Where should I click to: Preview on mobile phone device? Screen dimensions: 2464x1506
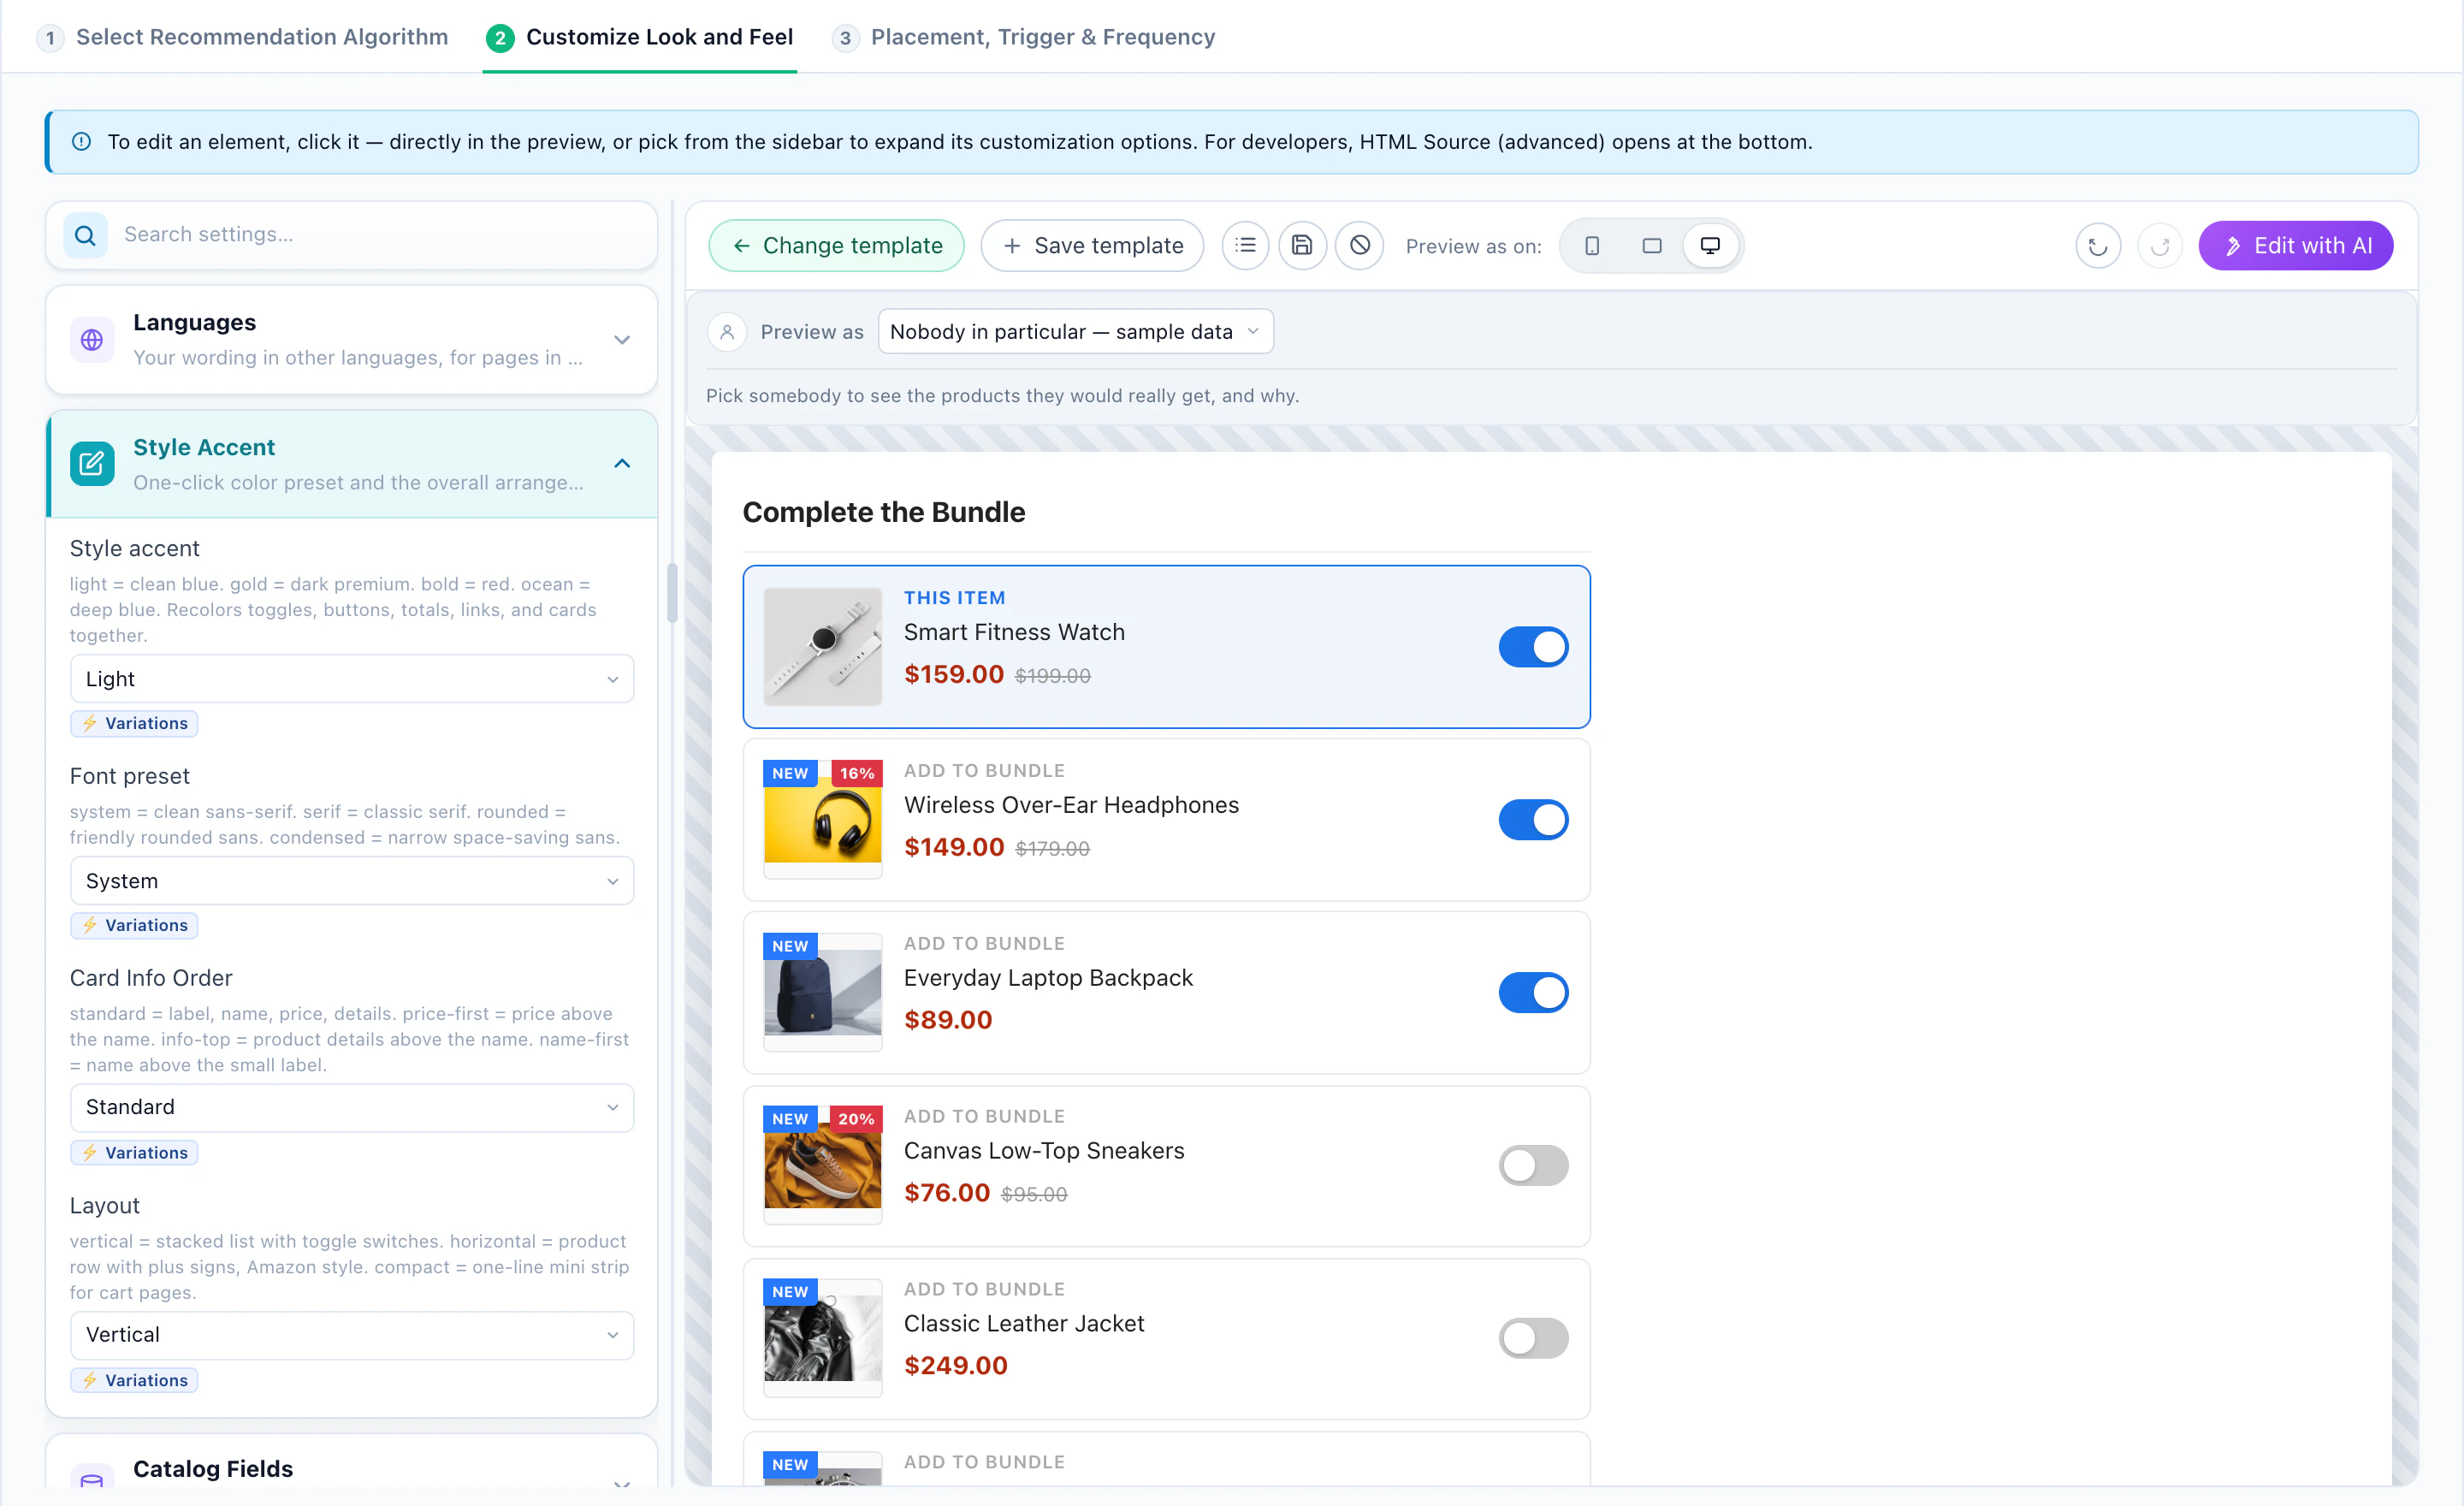tap(1592, 246)
